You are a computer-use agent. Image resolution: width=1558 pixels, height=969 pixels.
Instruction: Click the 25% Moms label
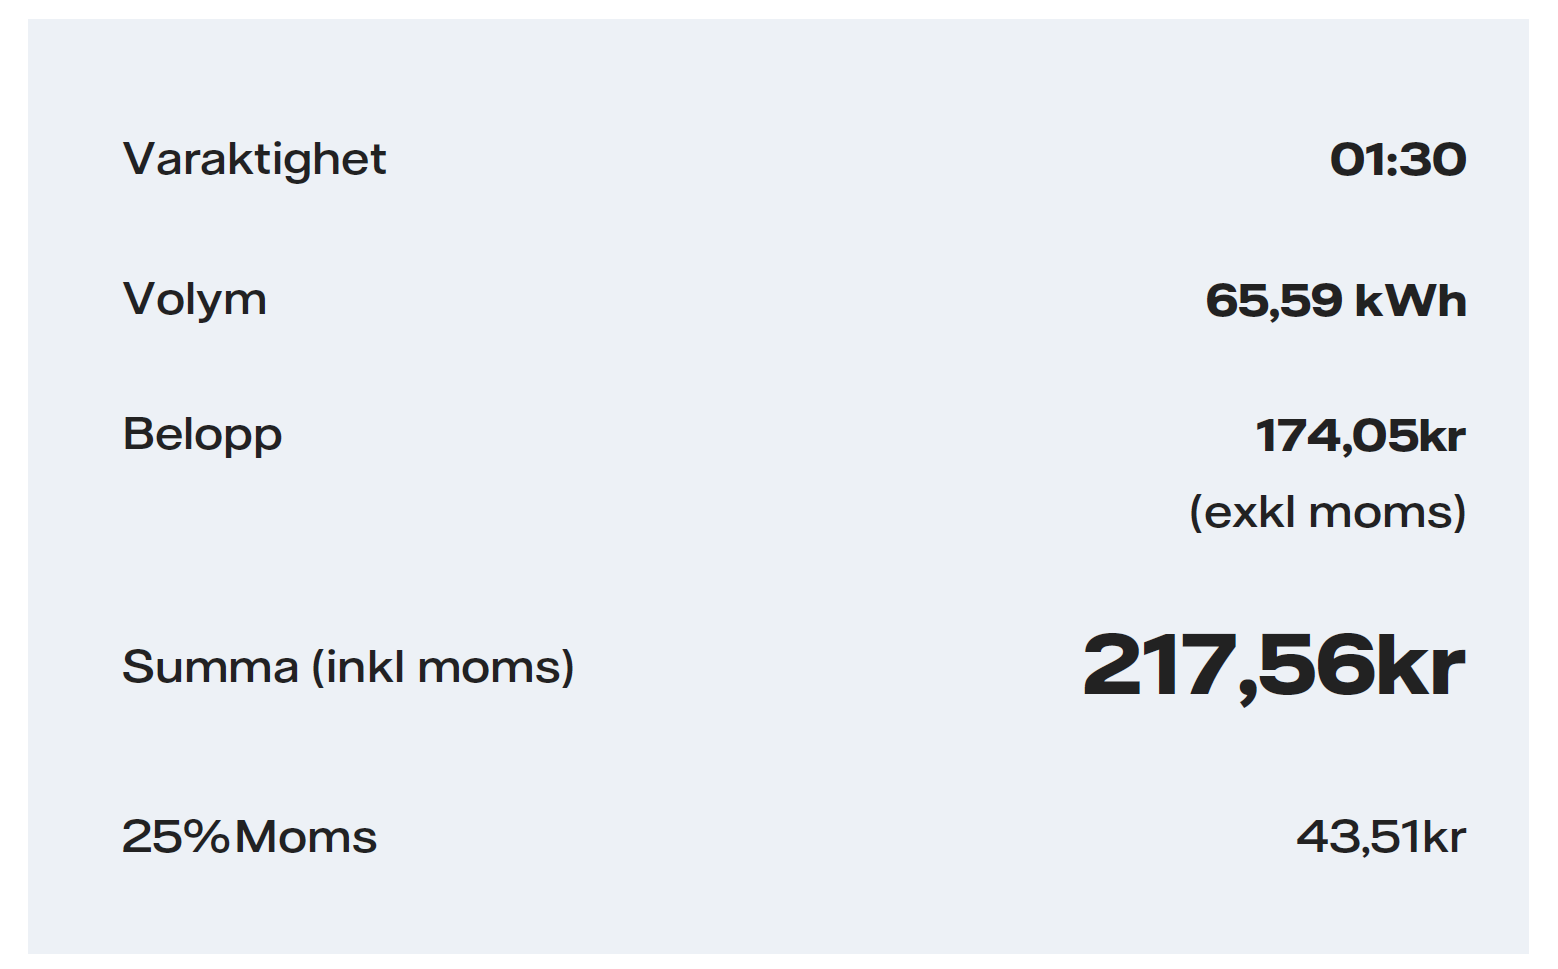[250, 837]
